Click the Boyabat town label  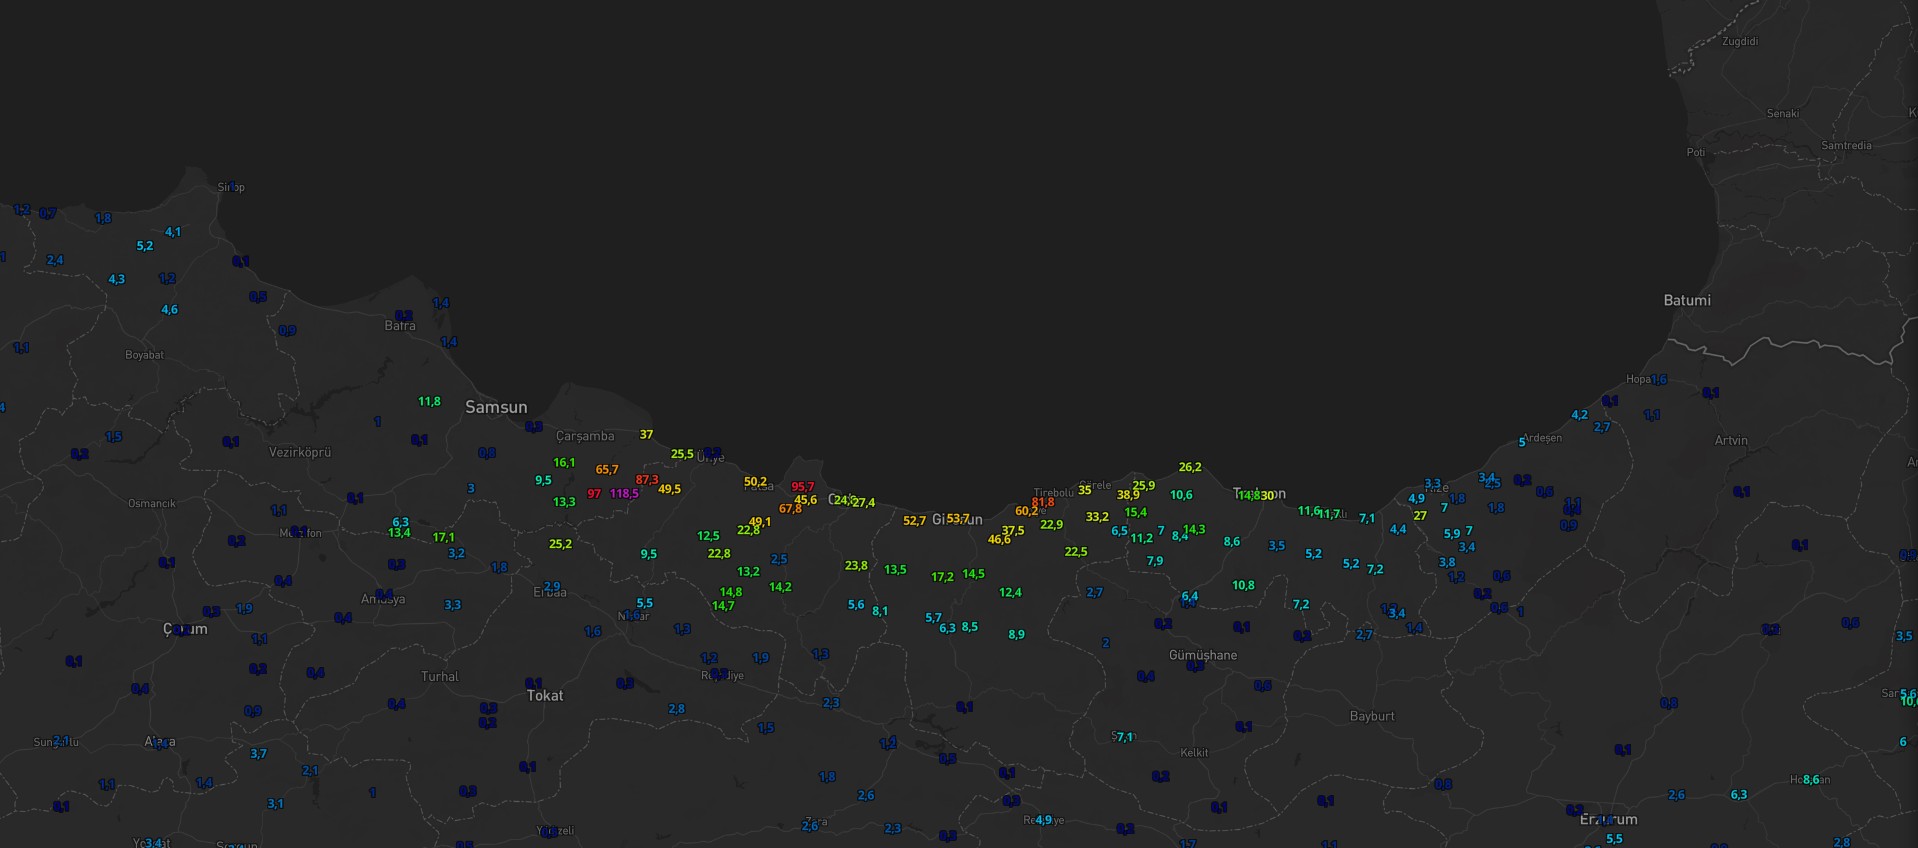[x=144, y=355]
